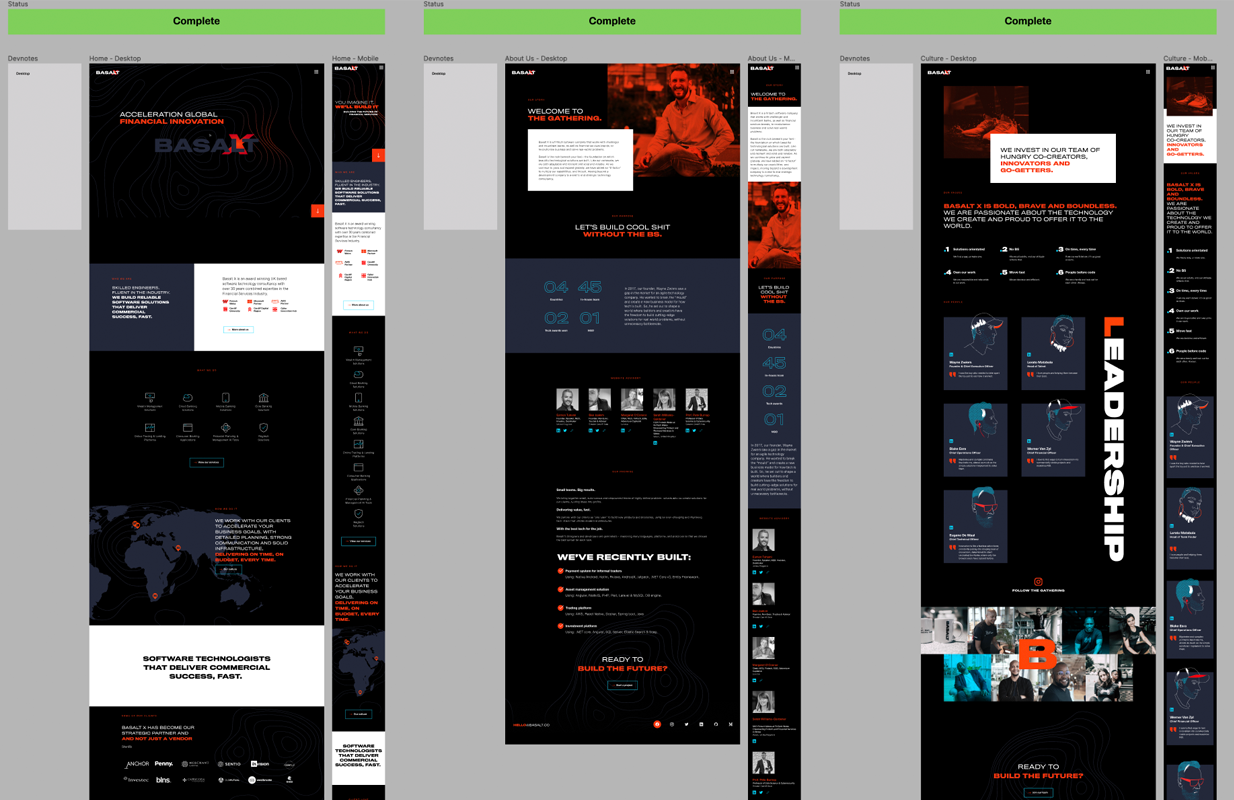The height and width of the screenshot is (800, 1234).
Task: Click the Wealth Management Solutions monitor icon
Action: [x=150, y=397]
